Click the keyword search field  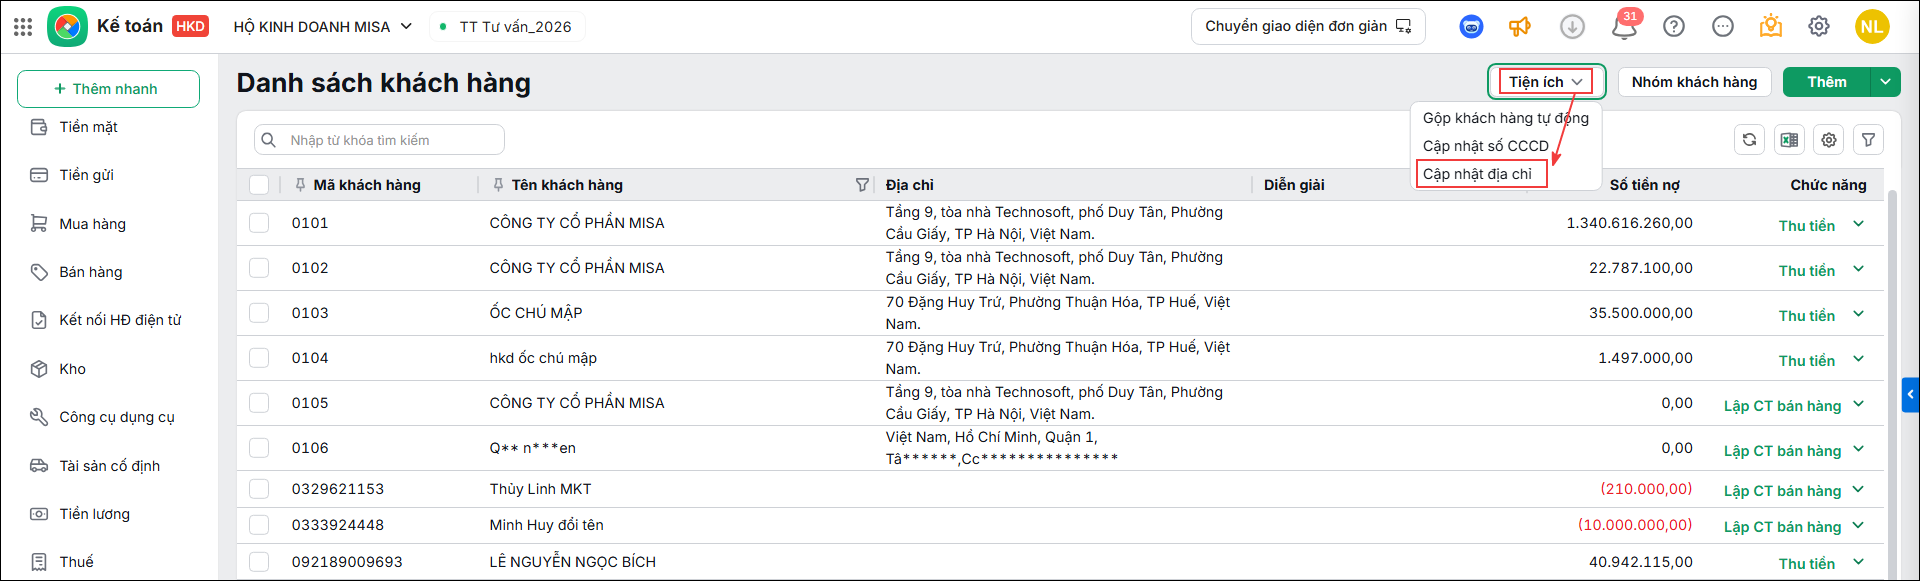pos(379,140)
